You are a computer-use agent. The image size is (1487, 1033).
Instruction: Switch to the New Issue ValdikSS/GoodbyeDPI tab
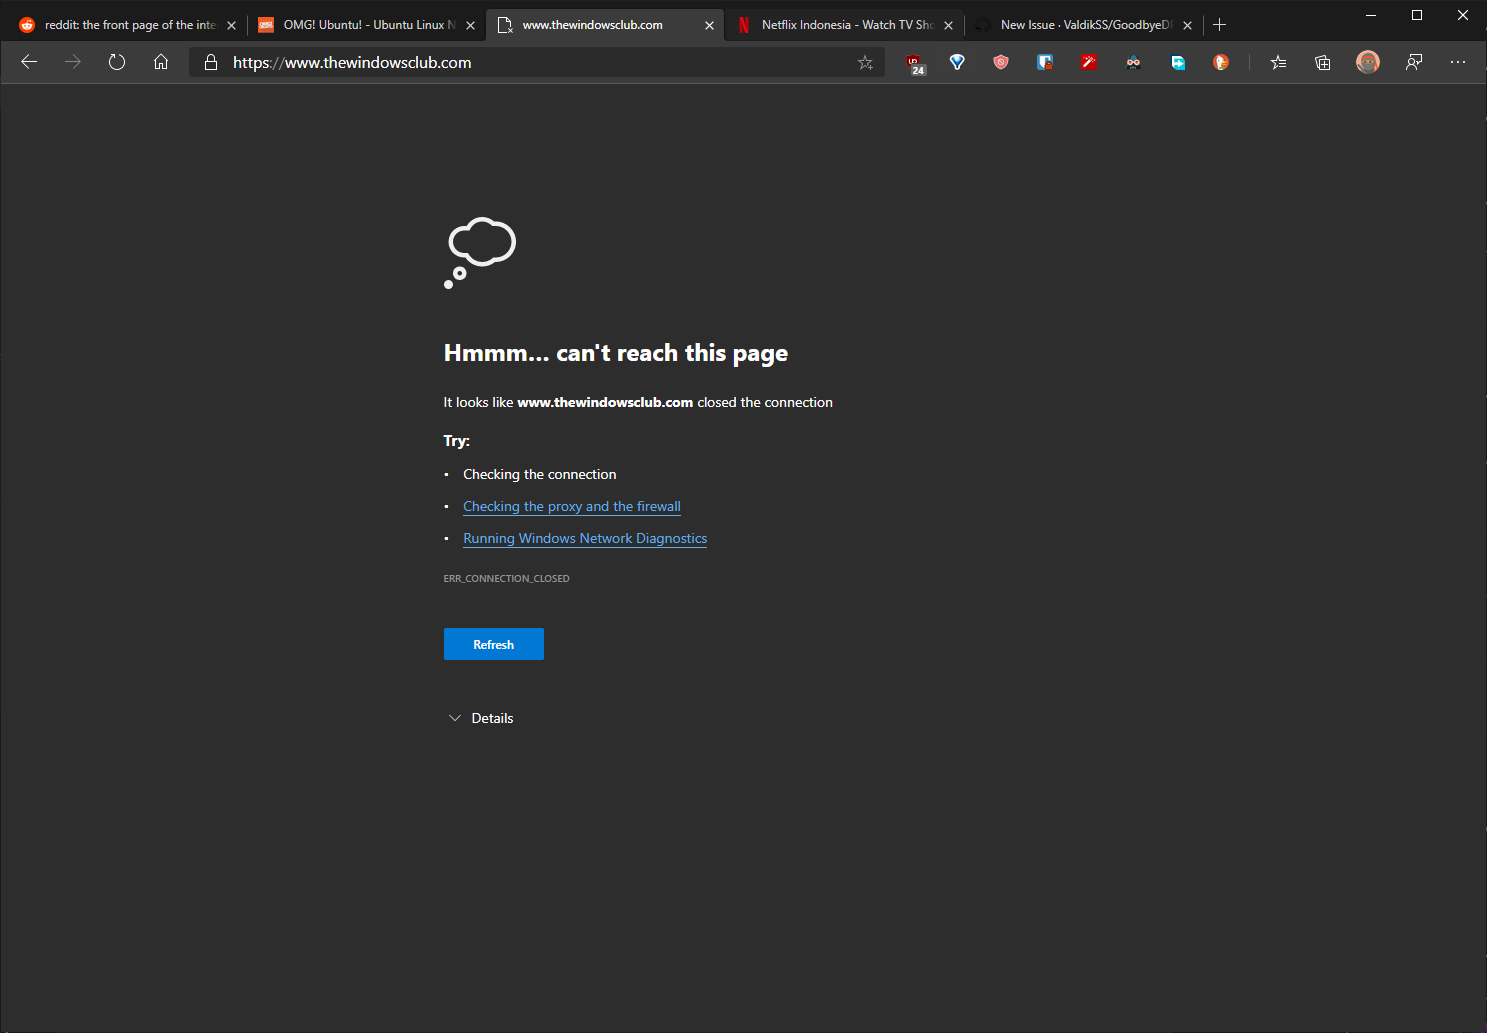point(1083,25)
